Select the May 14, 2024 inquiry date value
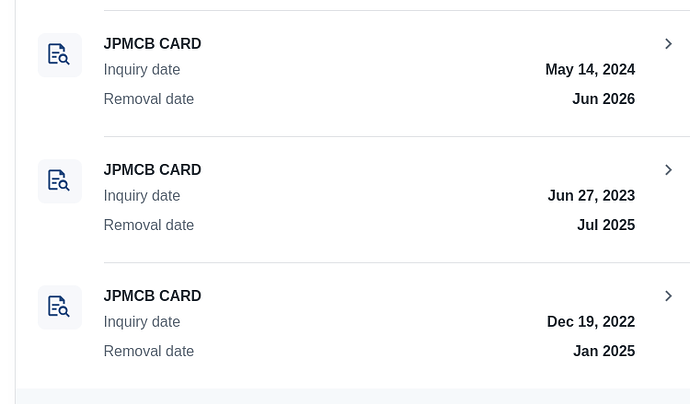 pos(590,70)
